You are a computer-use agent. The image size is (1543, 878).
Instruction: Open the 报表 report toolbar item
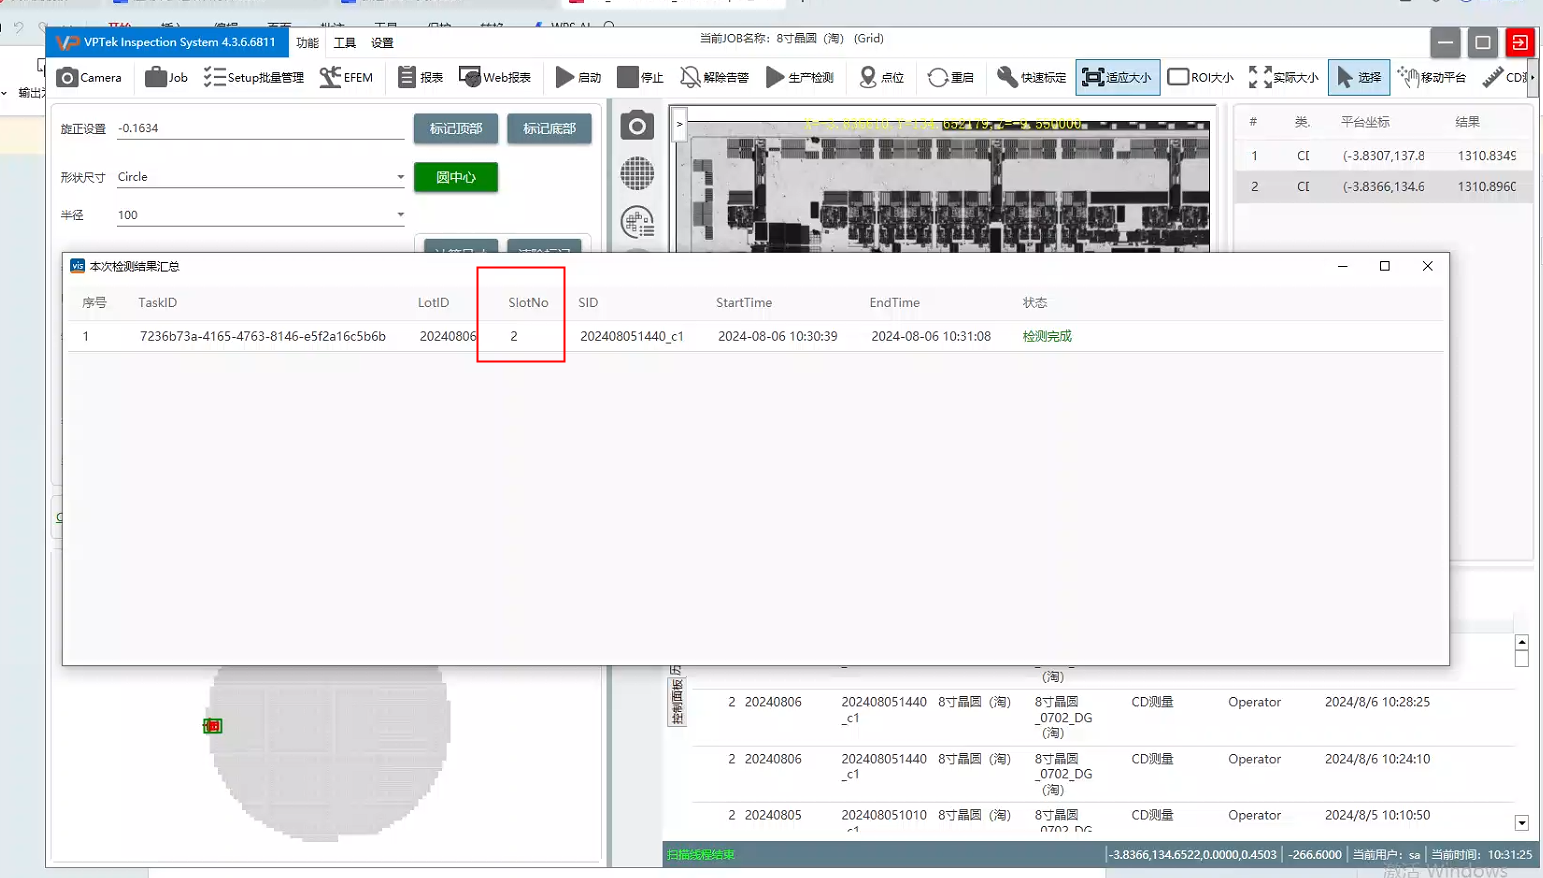420,77
